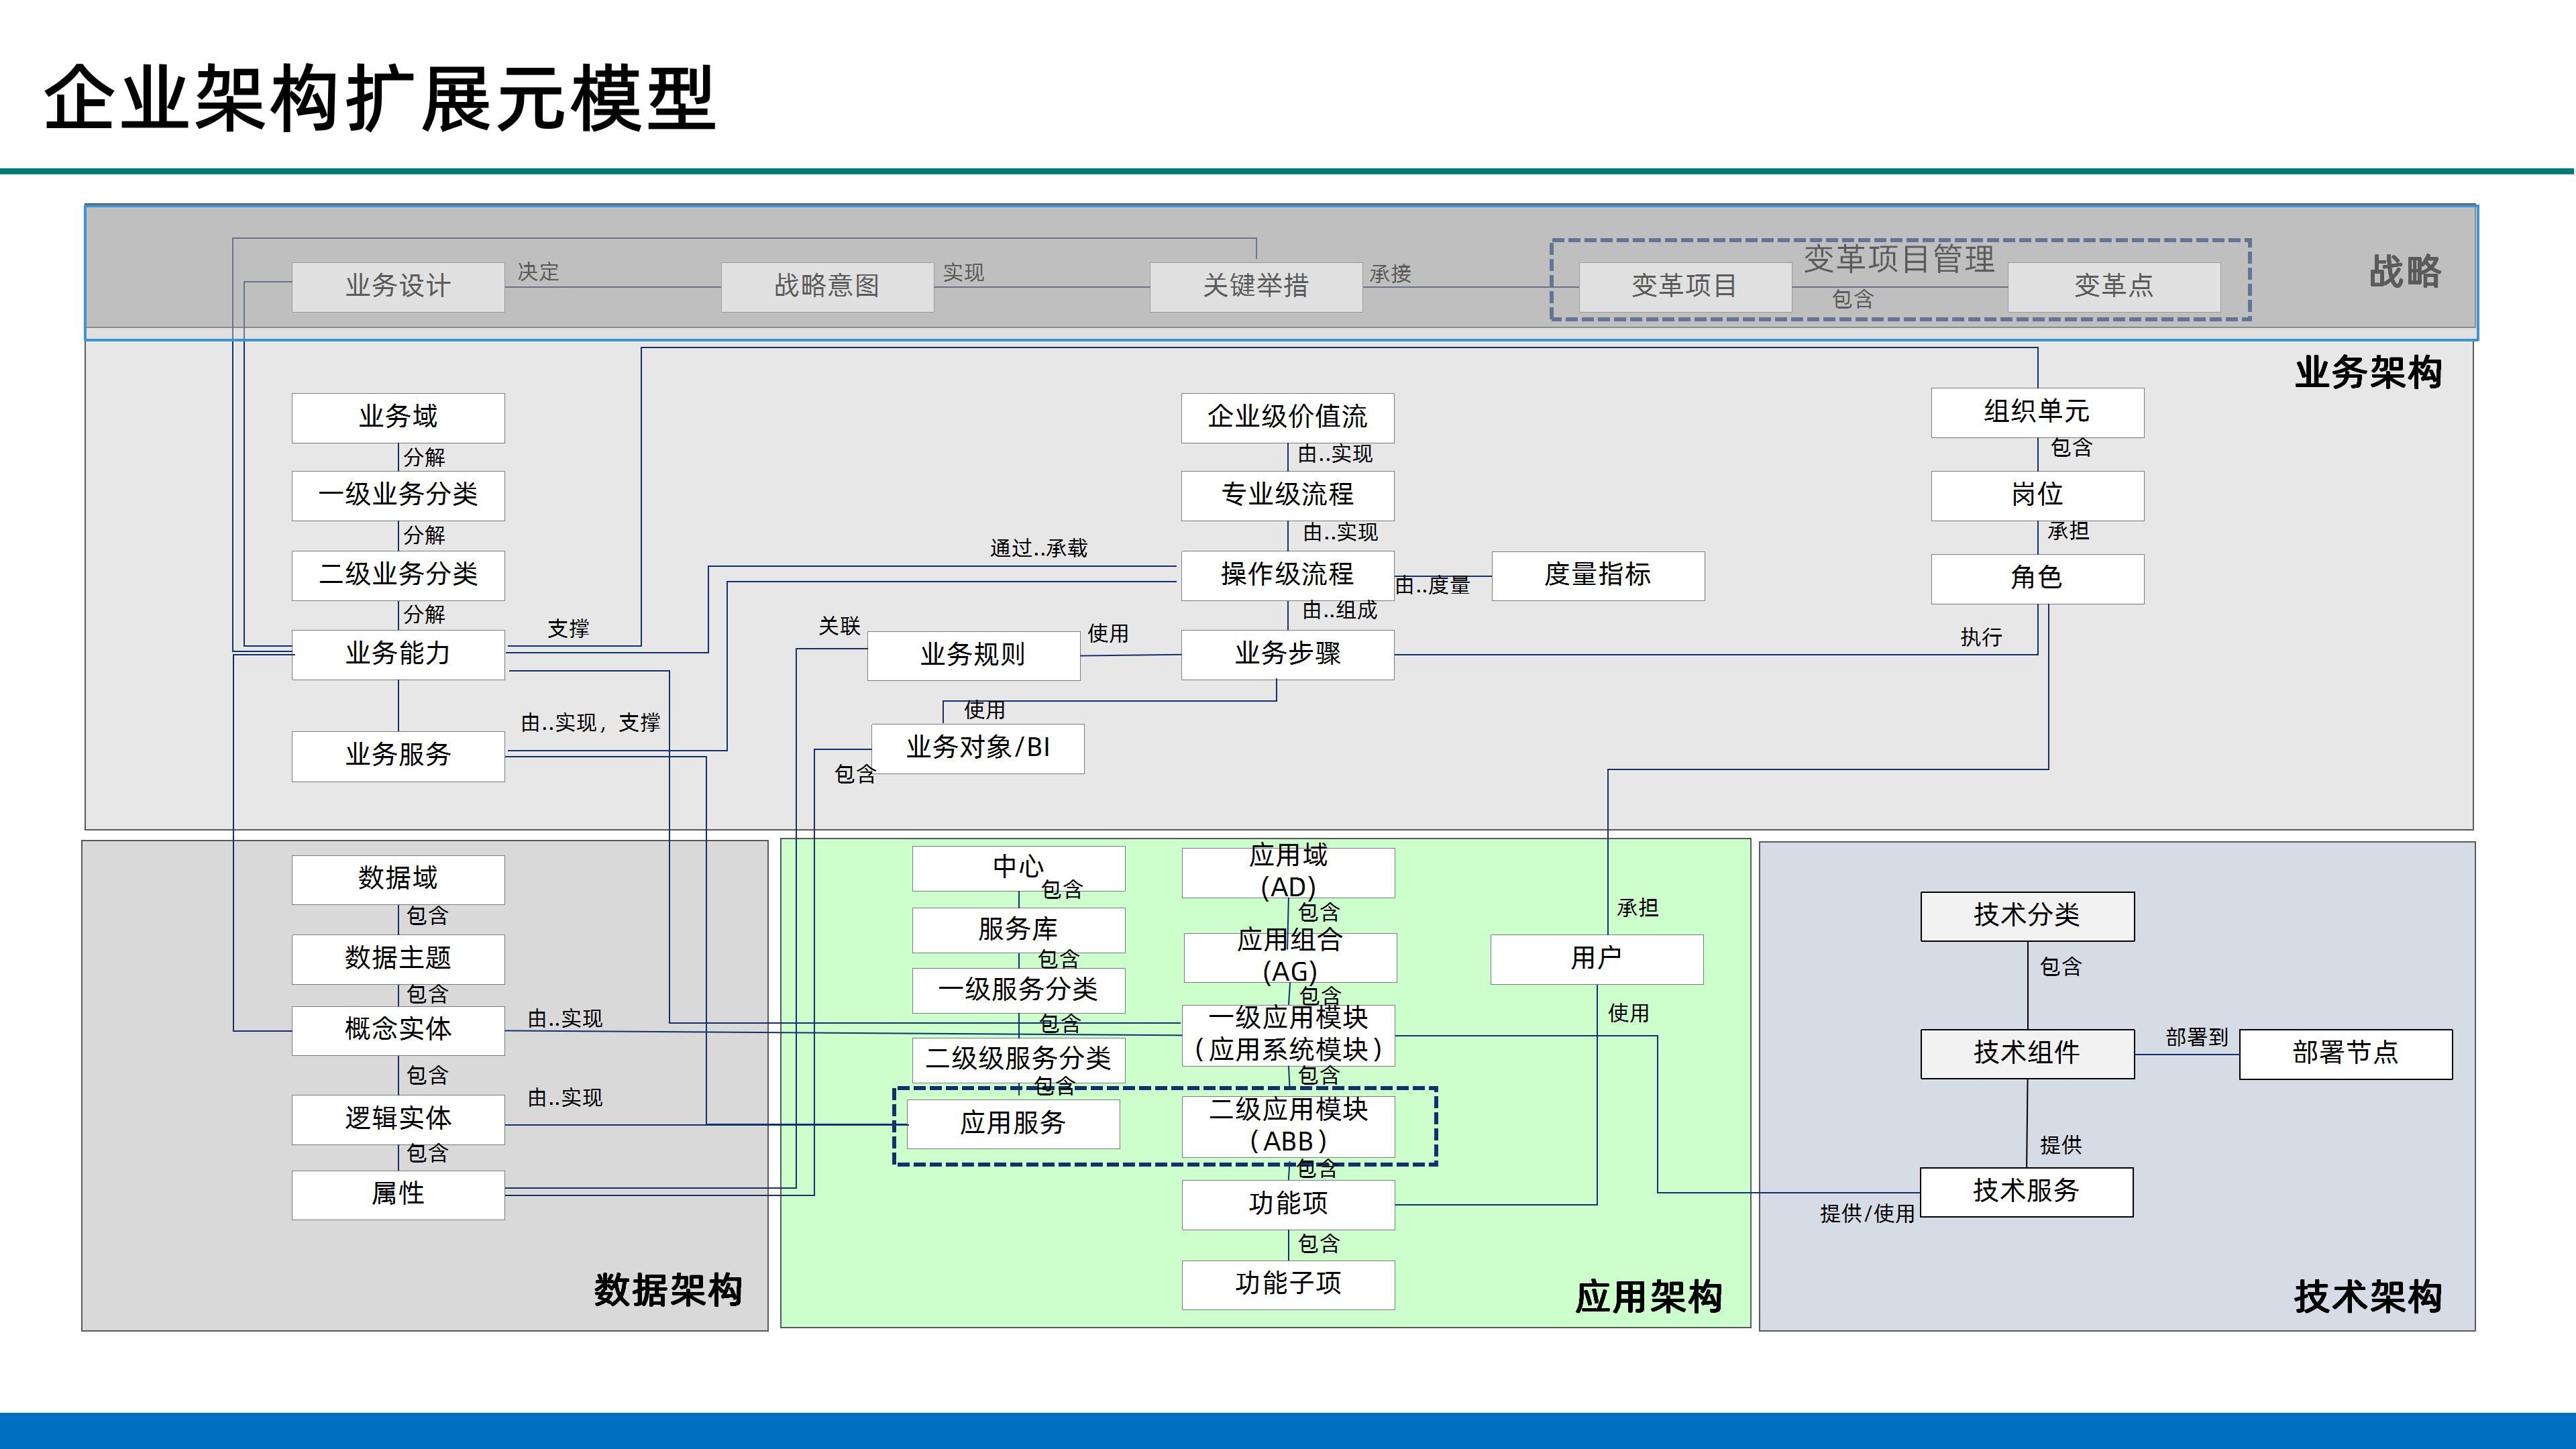Select the 专业级流程 box

tap(1287, 495)
